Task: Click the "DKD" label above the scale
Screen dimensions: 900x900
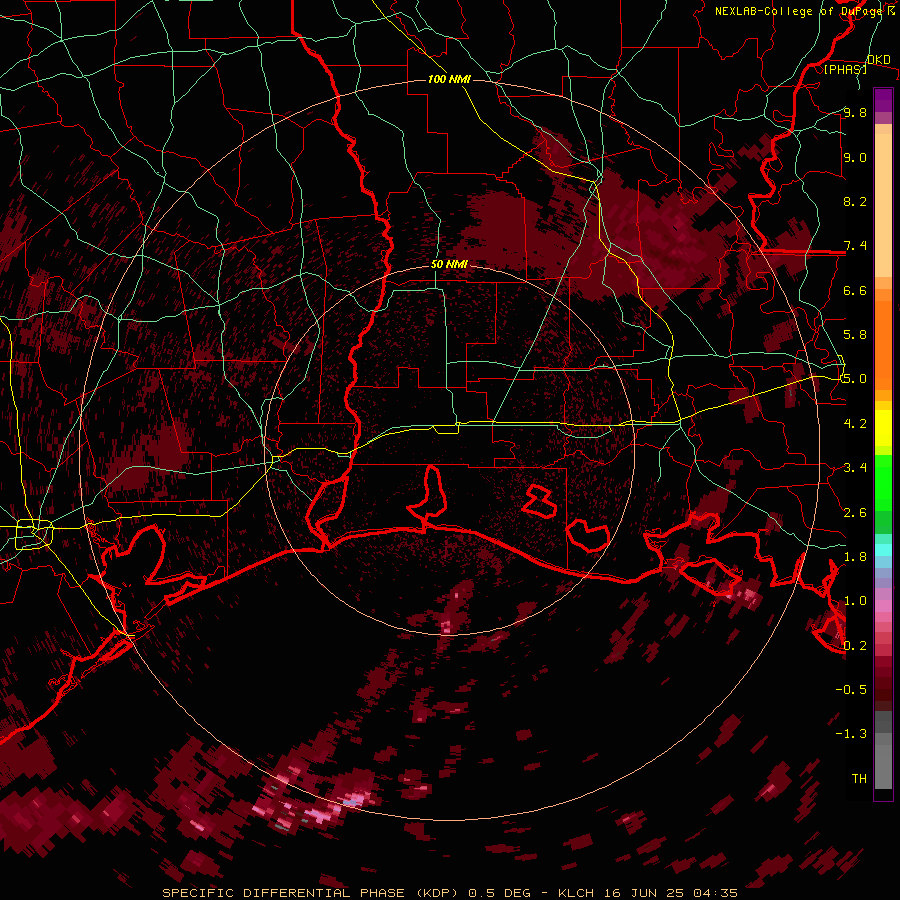Action: tap(878, 59)
